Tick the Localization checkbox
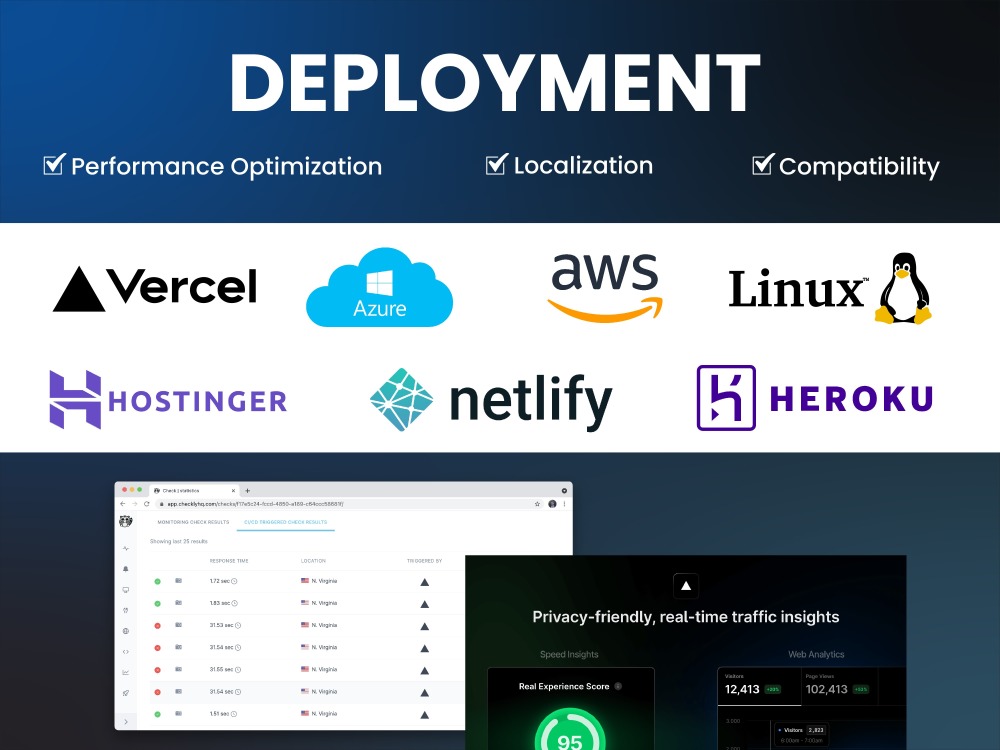The width and height of the screenshot is (1000, 750). 496,164
